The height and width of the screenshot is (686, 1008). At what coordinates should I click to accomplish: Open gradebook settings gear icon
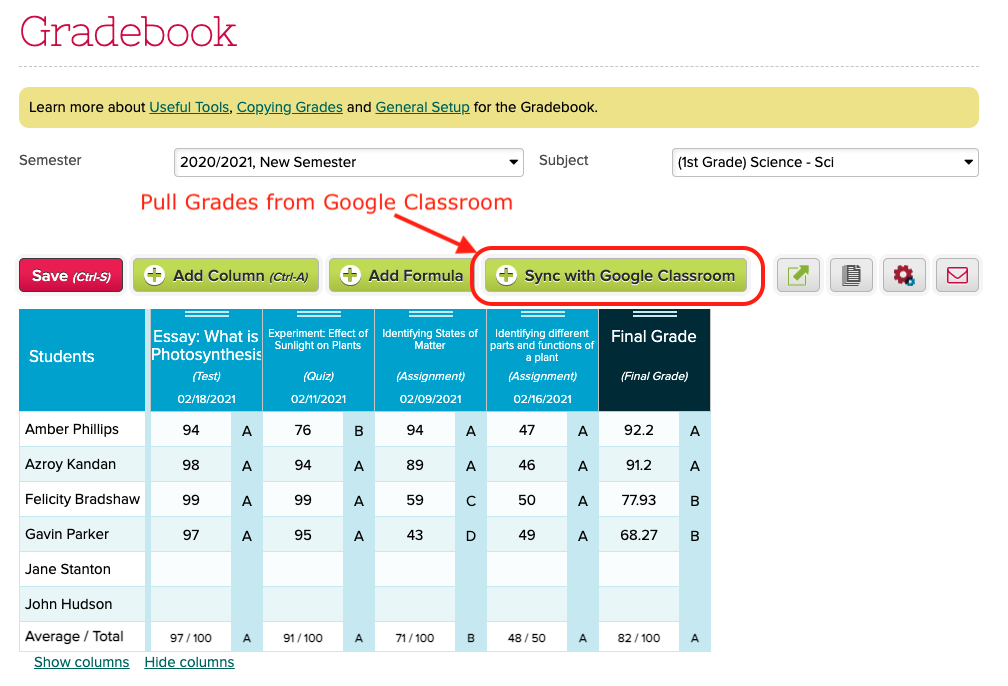[x=904, y=275]
